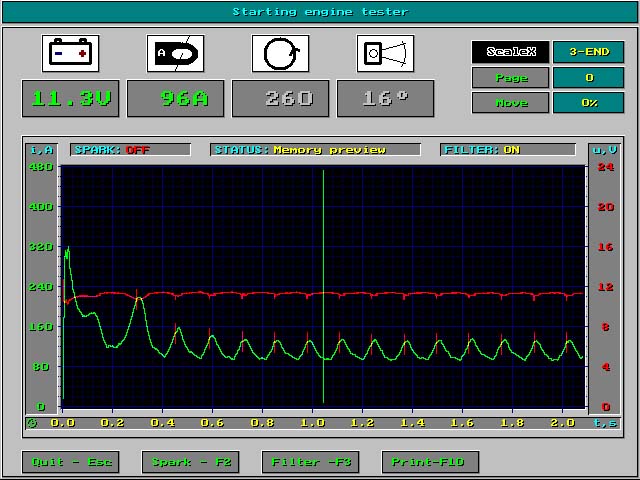640x480 pixels.
Task: Click the Print-F10 button
Action: point(430,462)
